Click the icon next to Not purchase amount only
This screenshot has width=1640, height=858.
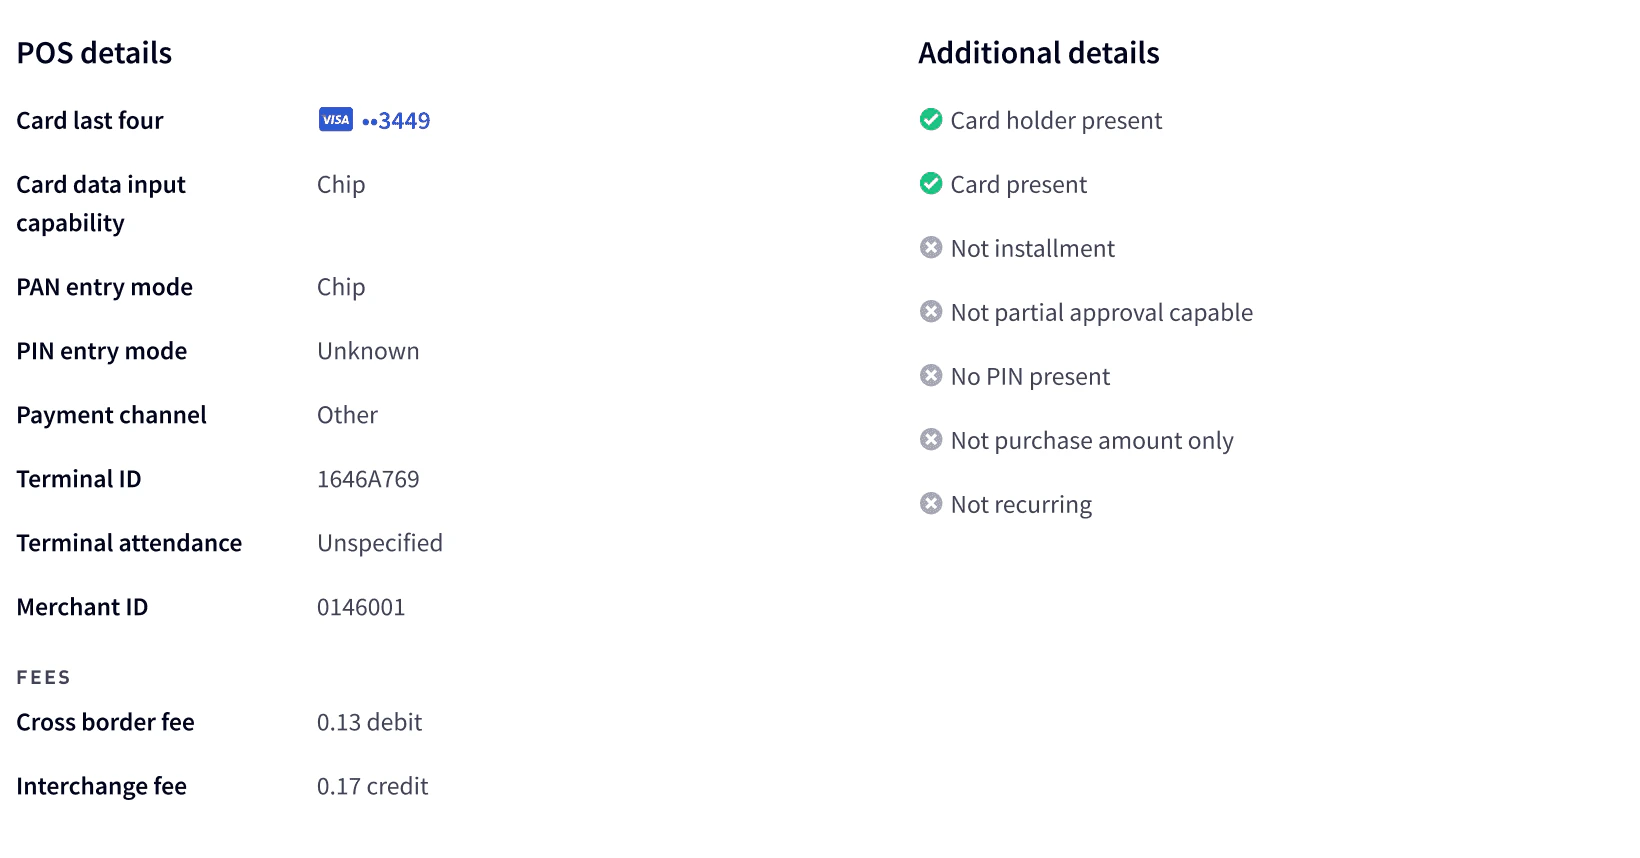pyautogui.click(x=931, y=439)
